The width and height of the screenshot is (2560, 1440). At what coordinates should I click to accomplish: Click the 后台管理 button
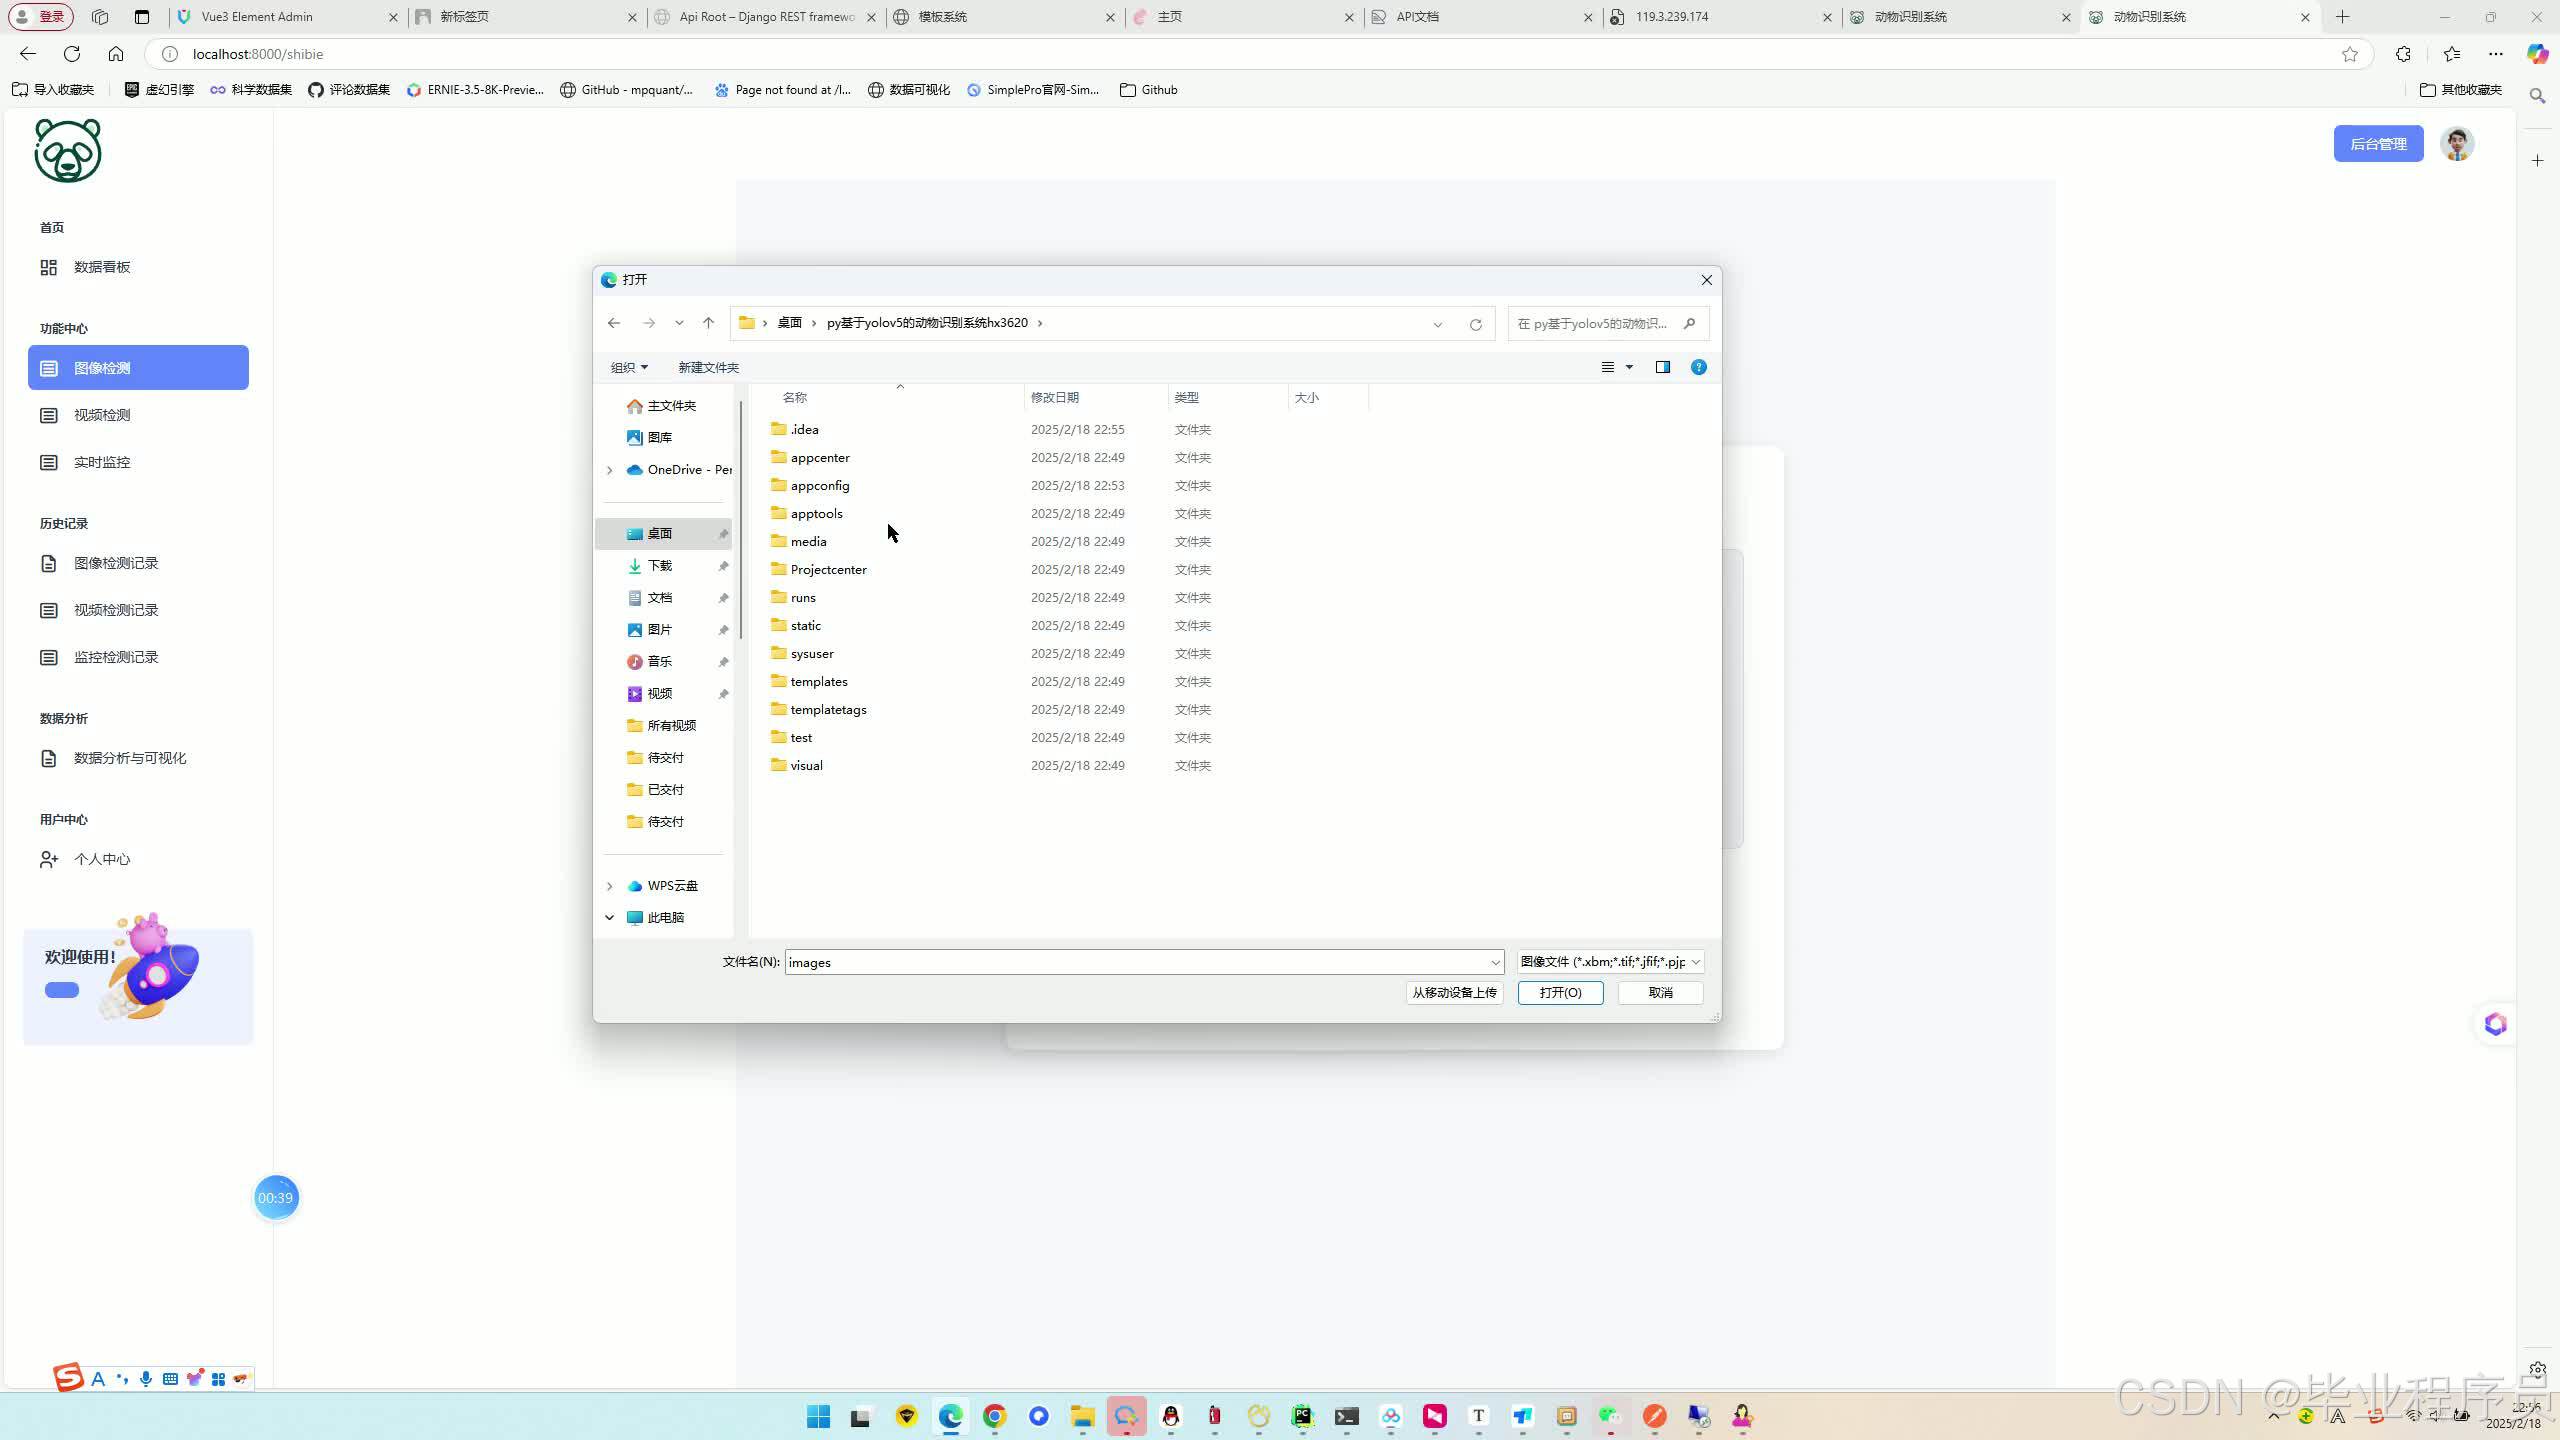click(x=2377, y=144)
